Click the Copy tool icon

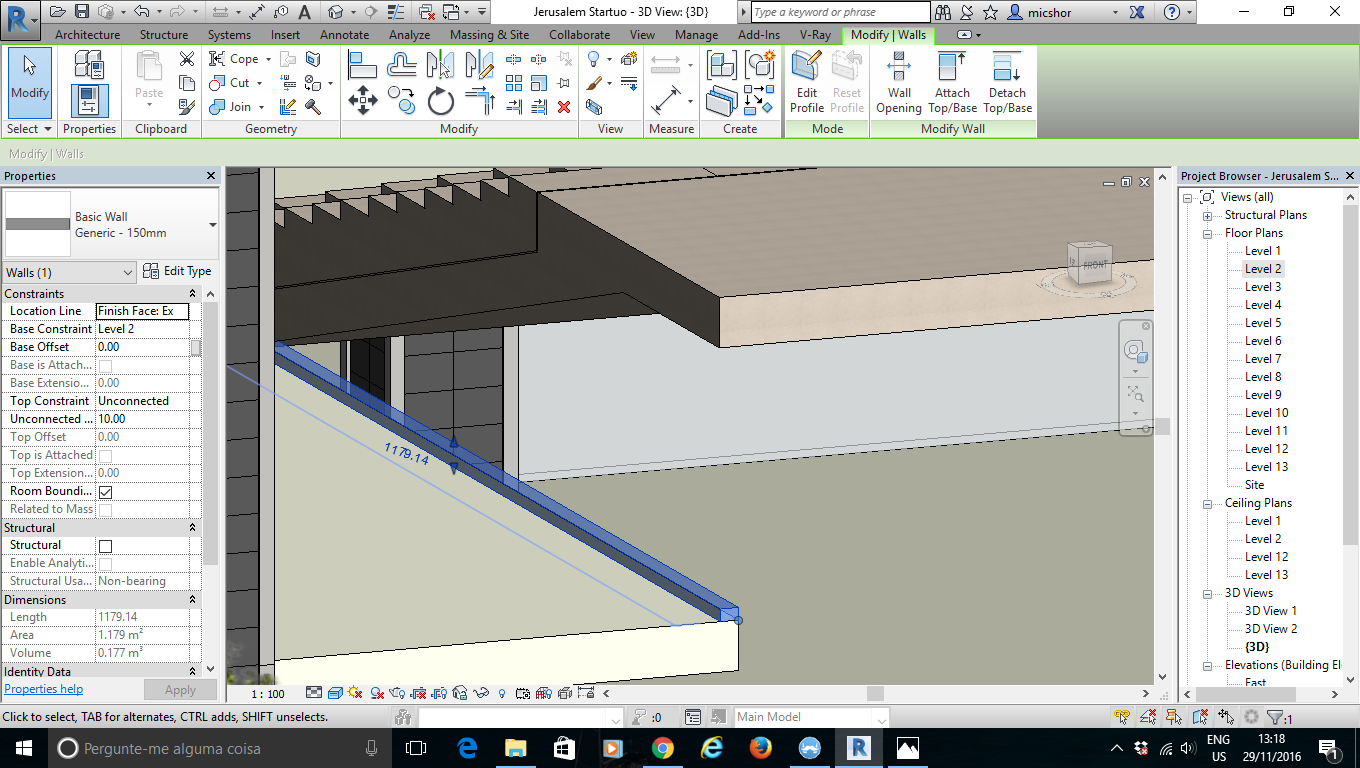point(401,101)
